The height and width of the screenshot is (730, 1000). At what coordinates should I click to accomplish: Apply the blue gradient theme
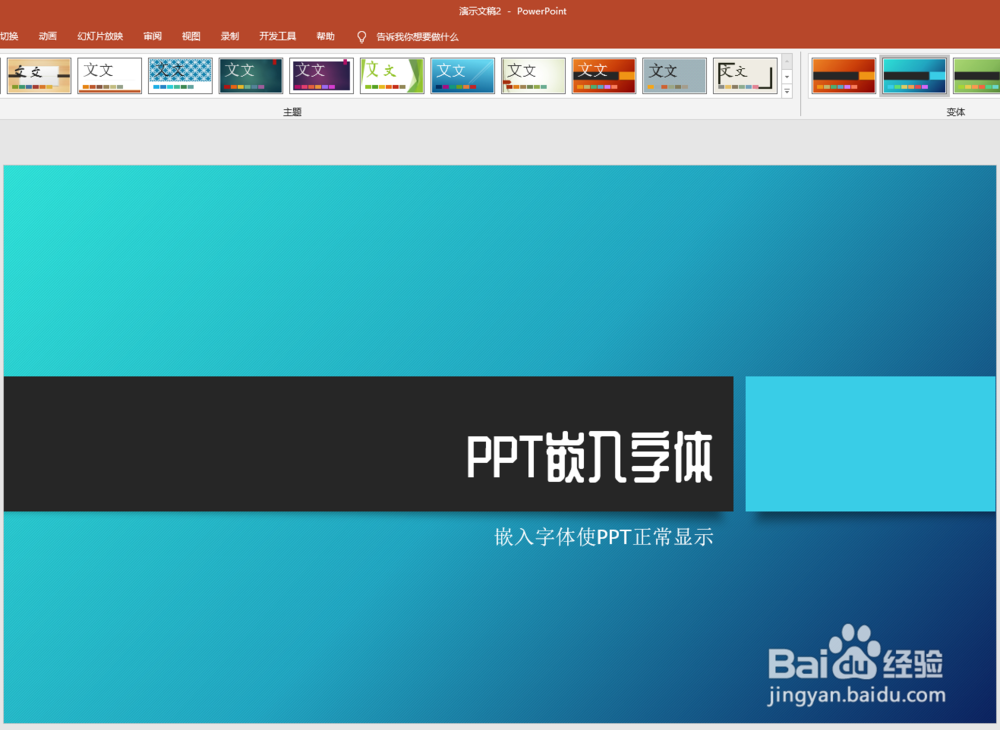[462, 75]
